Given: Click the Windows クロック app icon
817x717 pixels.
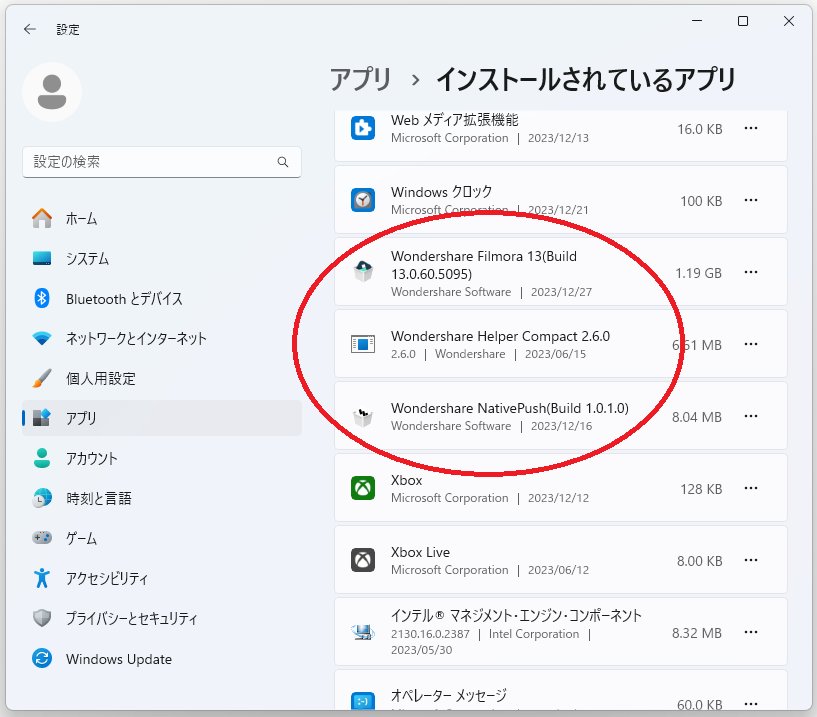Looking at the screenshot, I should (x=363, y=200).
